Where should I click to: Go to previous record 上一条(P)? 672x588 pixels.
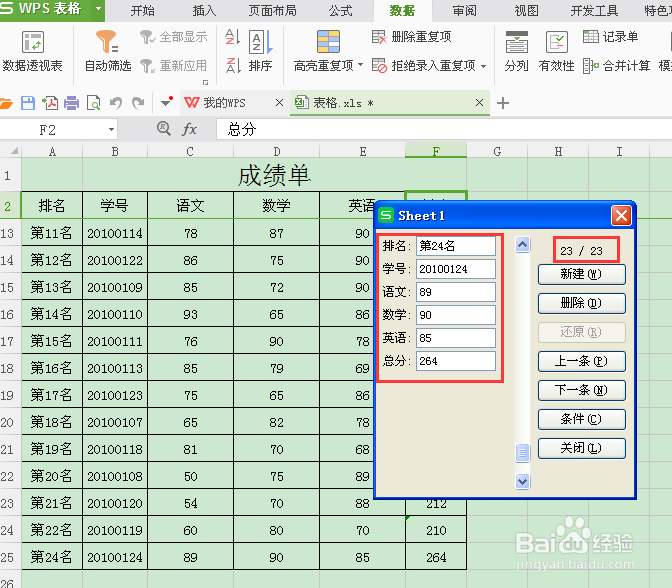point(582,361)
